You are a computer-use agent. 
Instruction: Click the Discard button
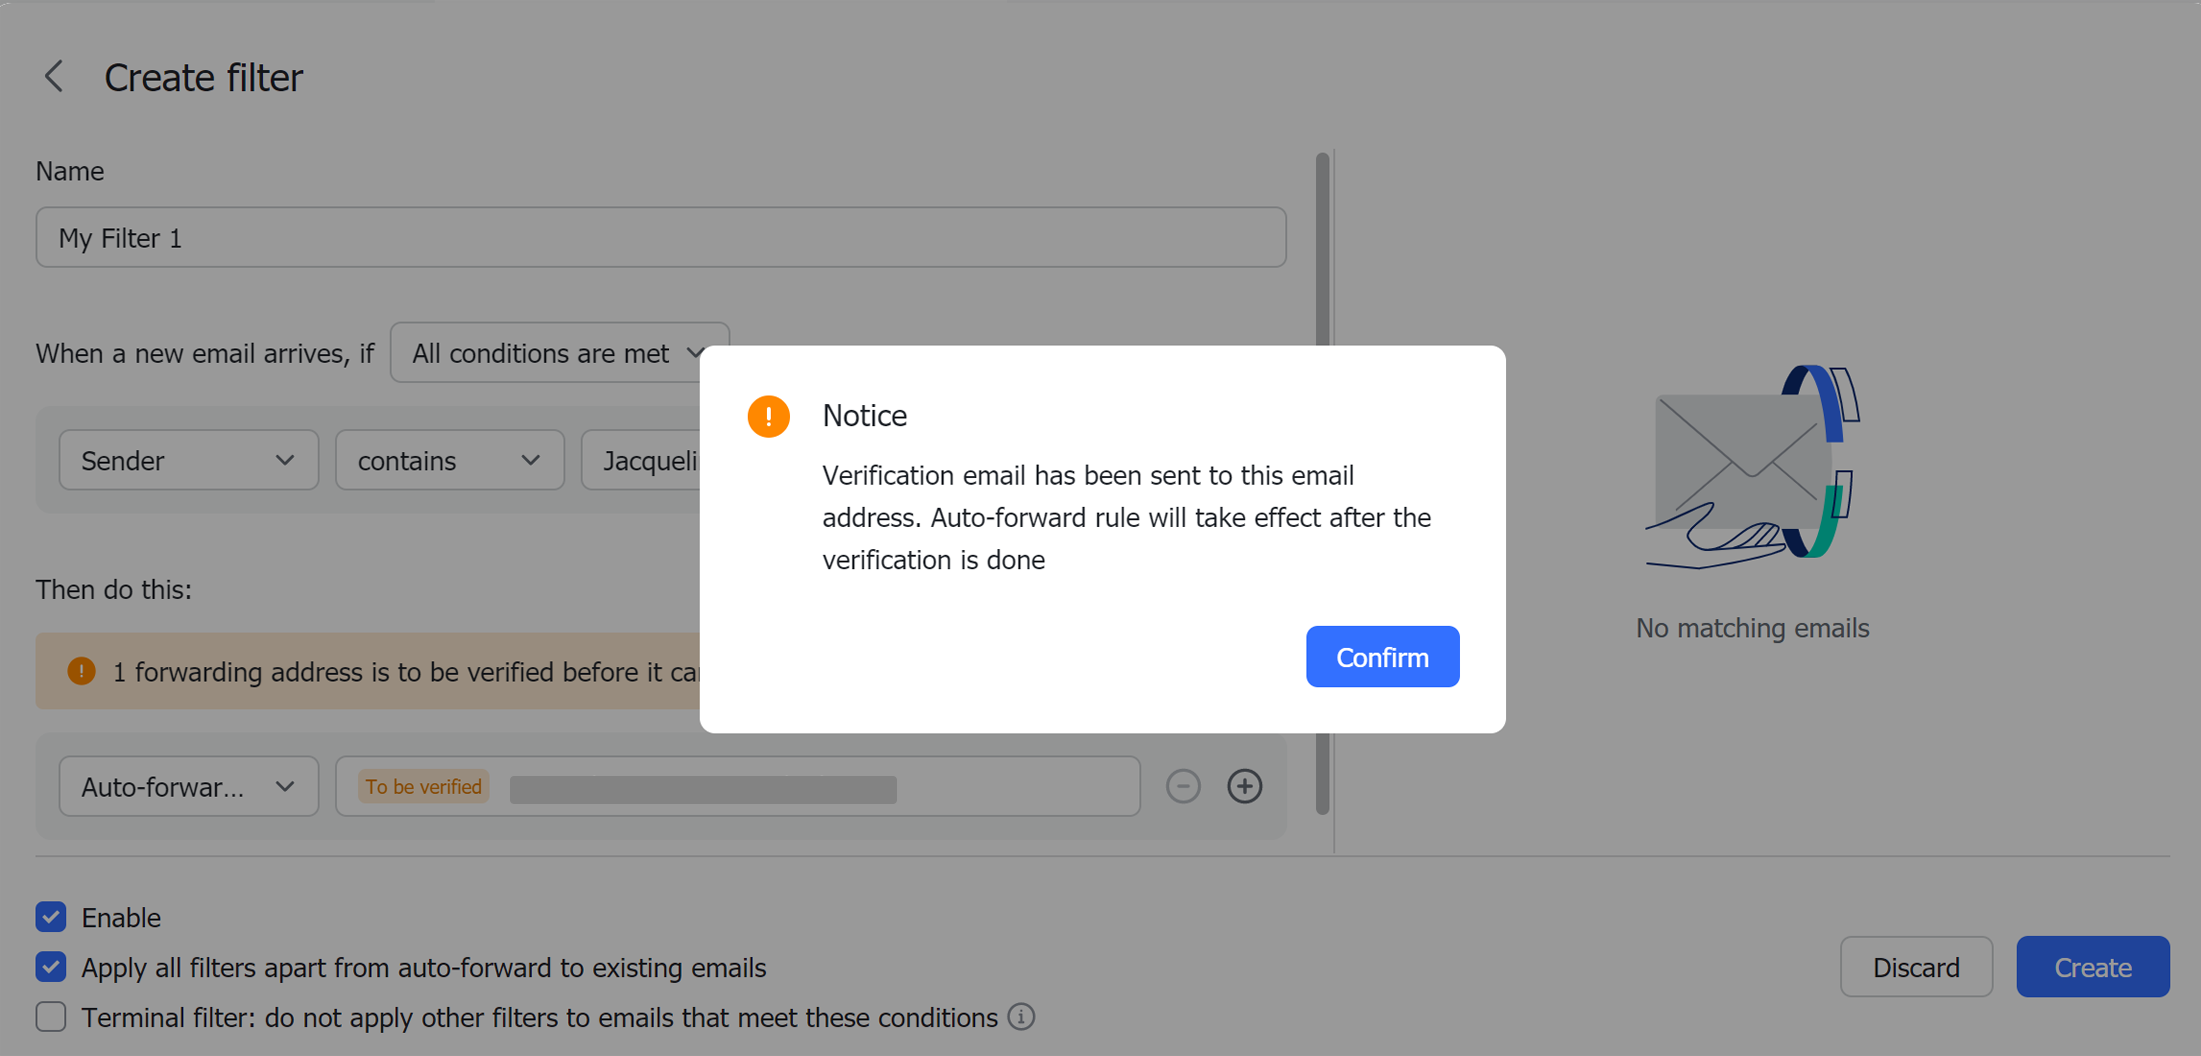1916,966
